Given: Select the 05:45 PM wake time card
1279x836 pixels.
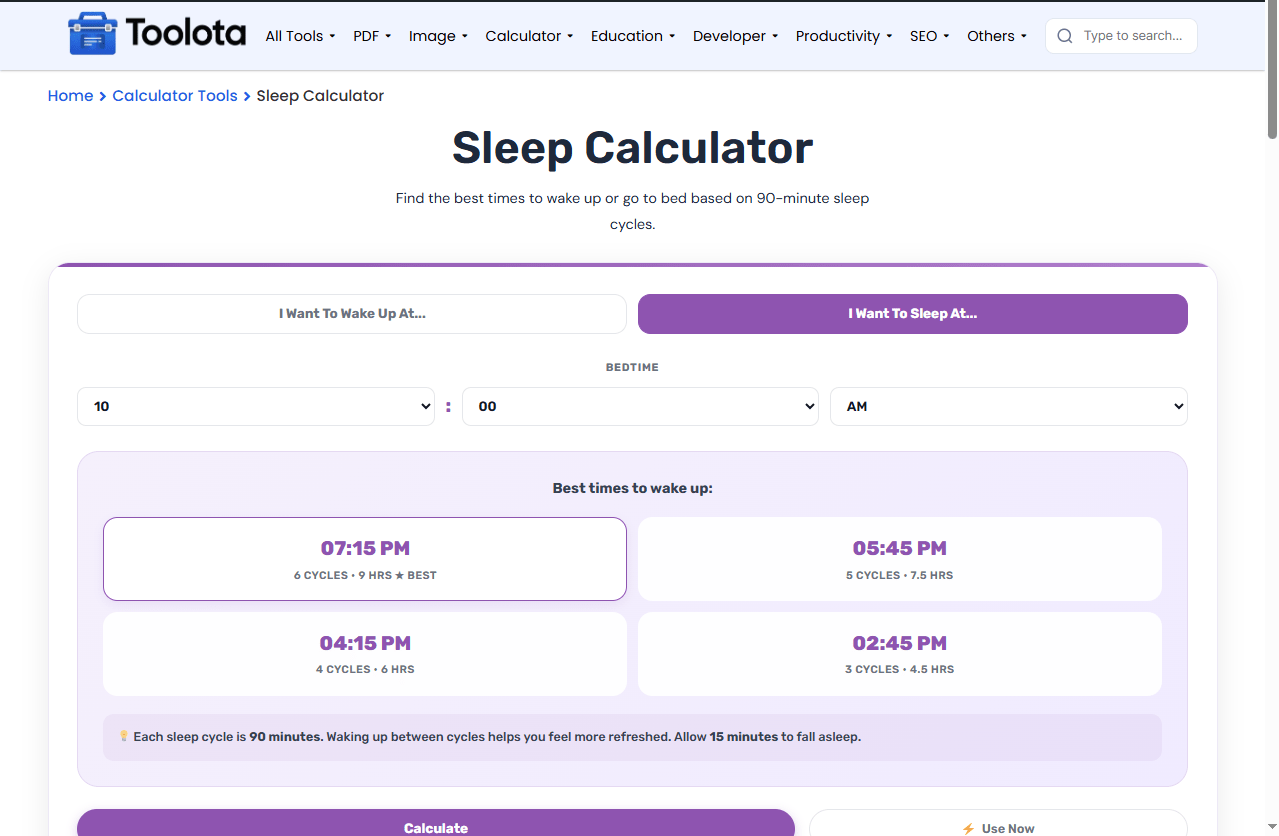Looking at the screenshot, I should (900, 559).
